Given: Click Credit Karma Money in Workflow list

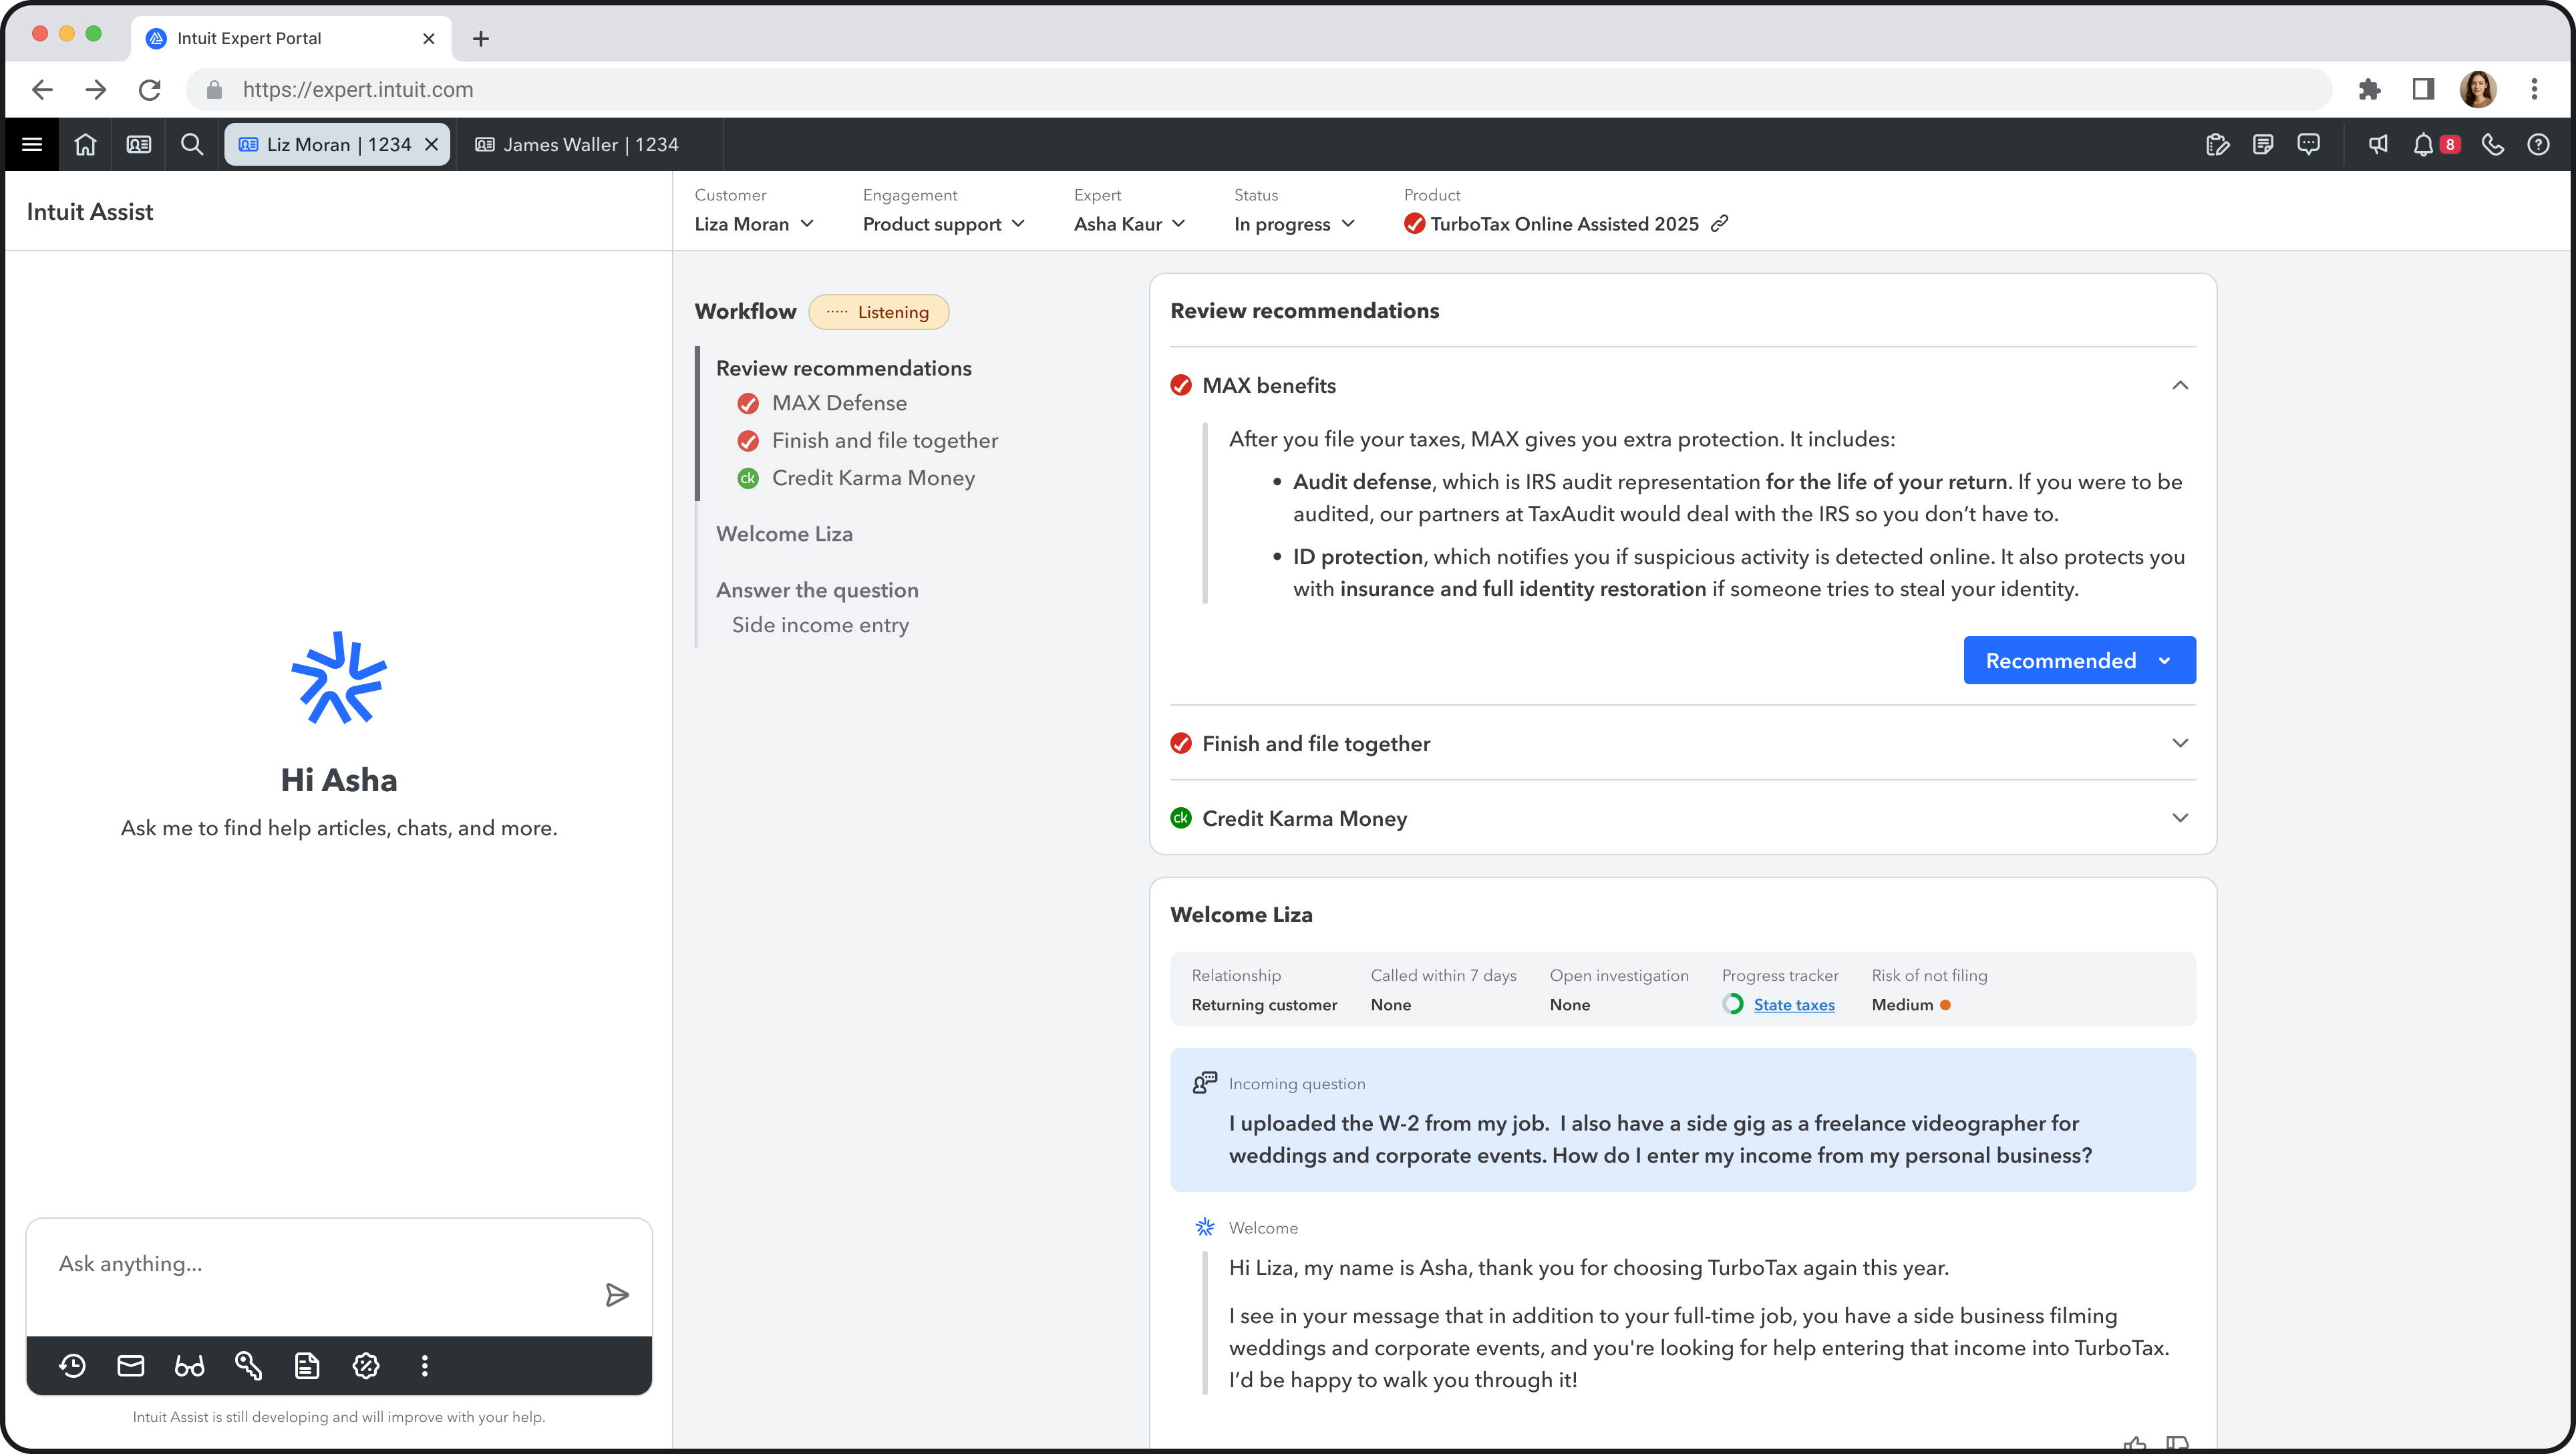Looking at the screenshot, I should coord(873,478).
